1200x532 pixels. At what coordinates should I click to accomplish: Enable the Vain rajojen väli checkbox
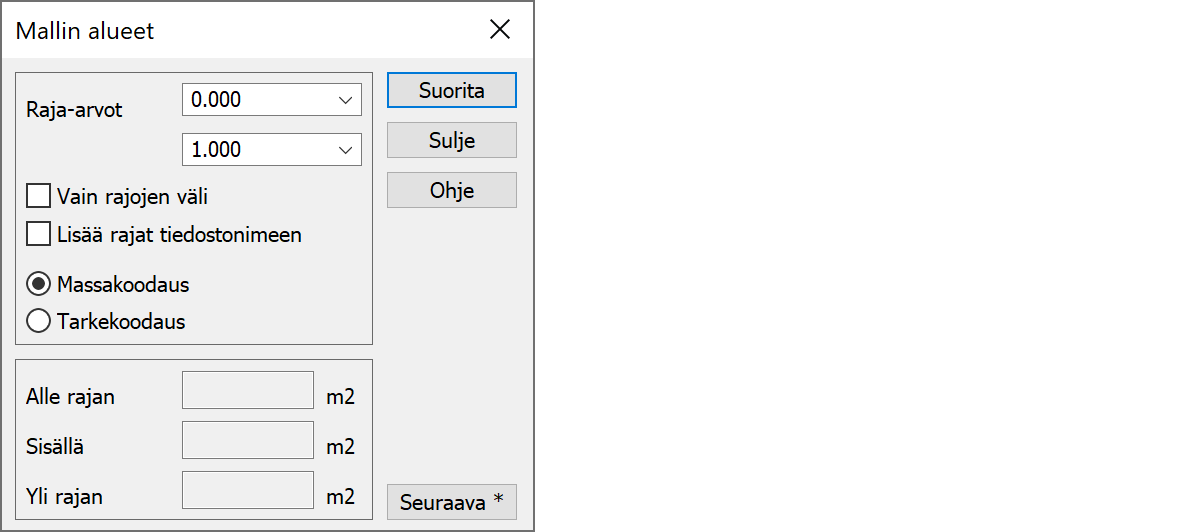click(39, 196)
